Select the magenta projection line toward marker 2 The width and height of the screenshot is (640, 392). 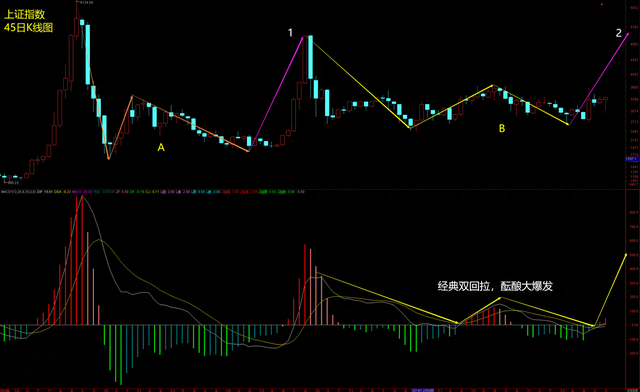[599, 78]
